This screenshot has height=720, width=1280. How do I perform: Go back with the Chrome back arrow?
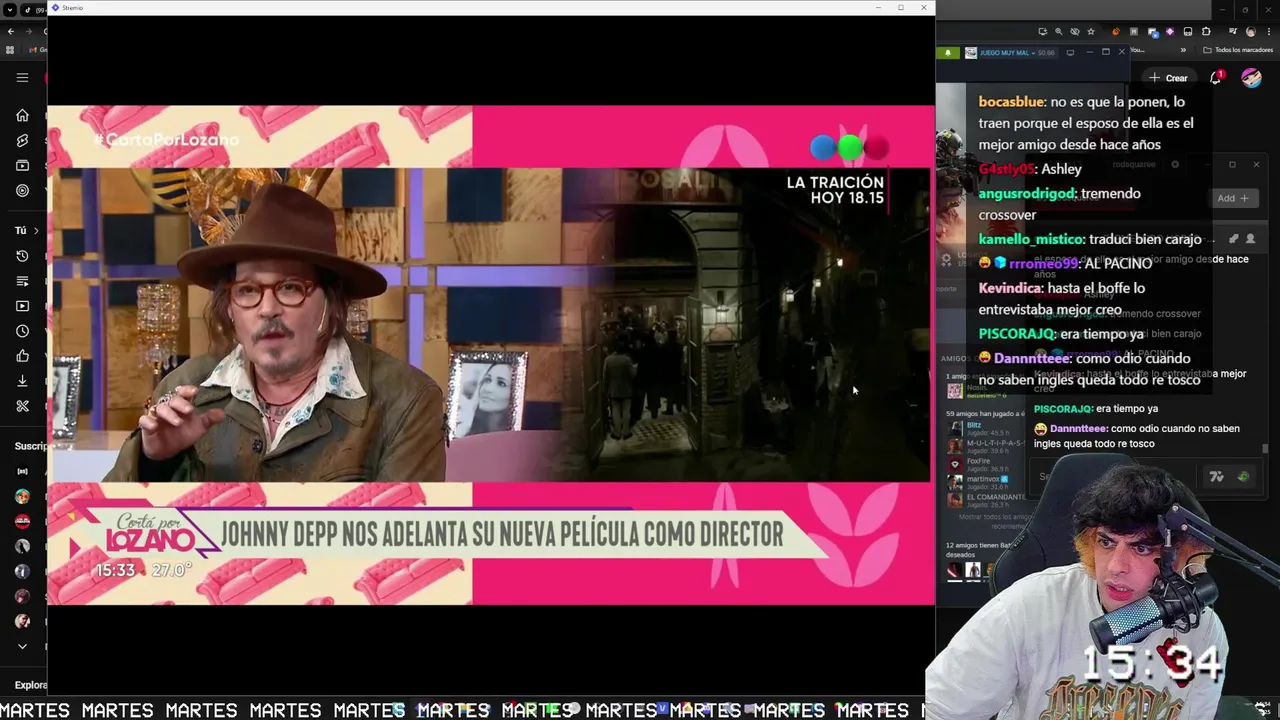(x=11, y=32)
